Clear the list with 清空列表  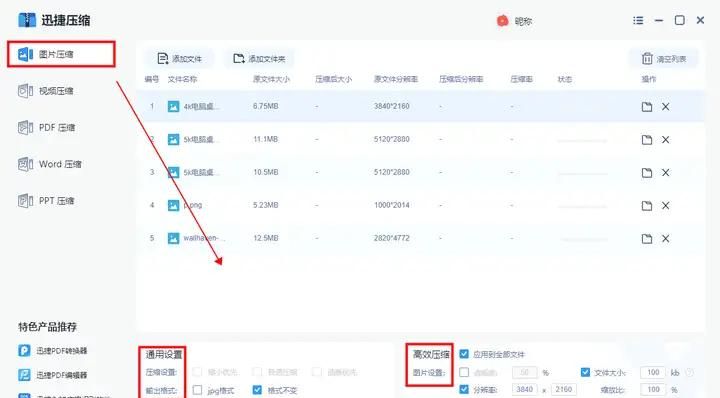[664, 59]
